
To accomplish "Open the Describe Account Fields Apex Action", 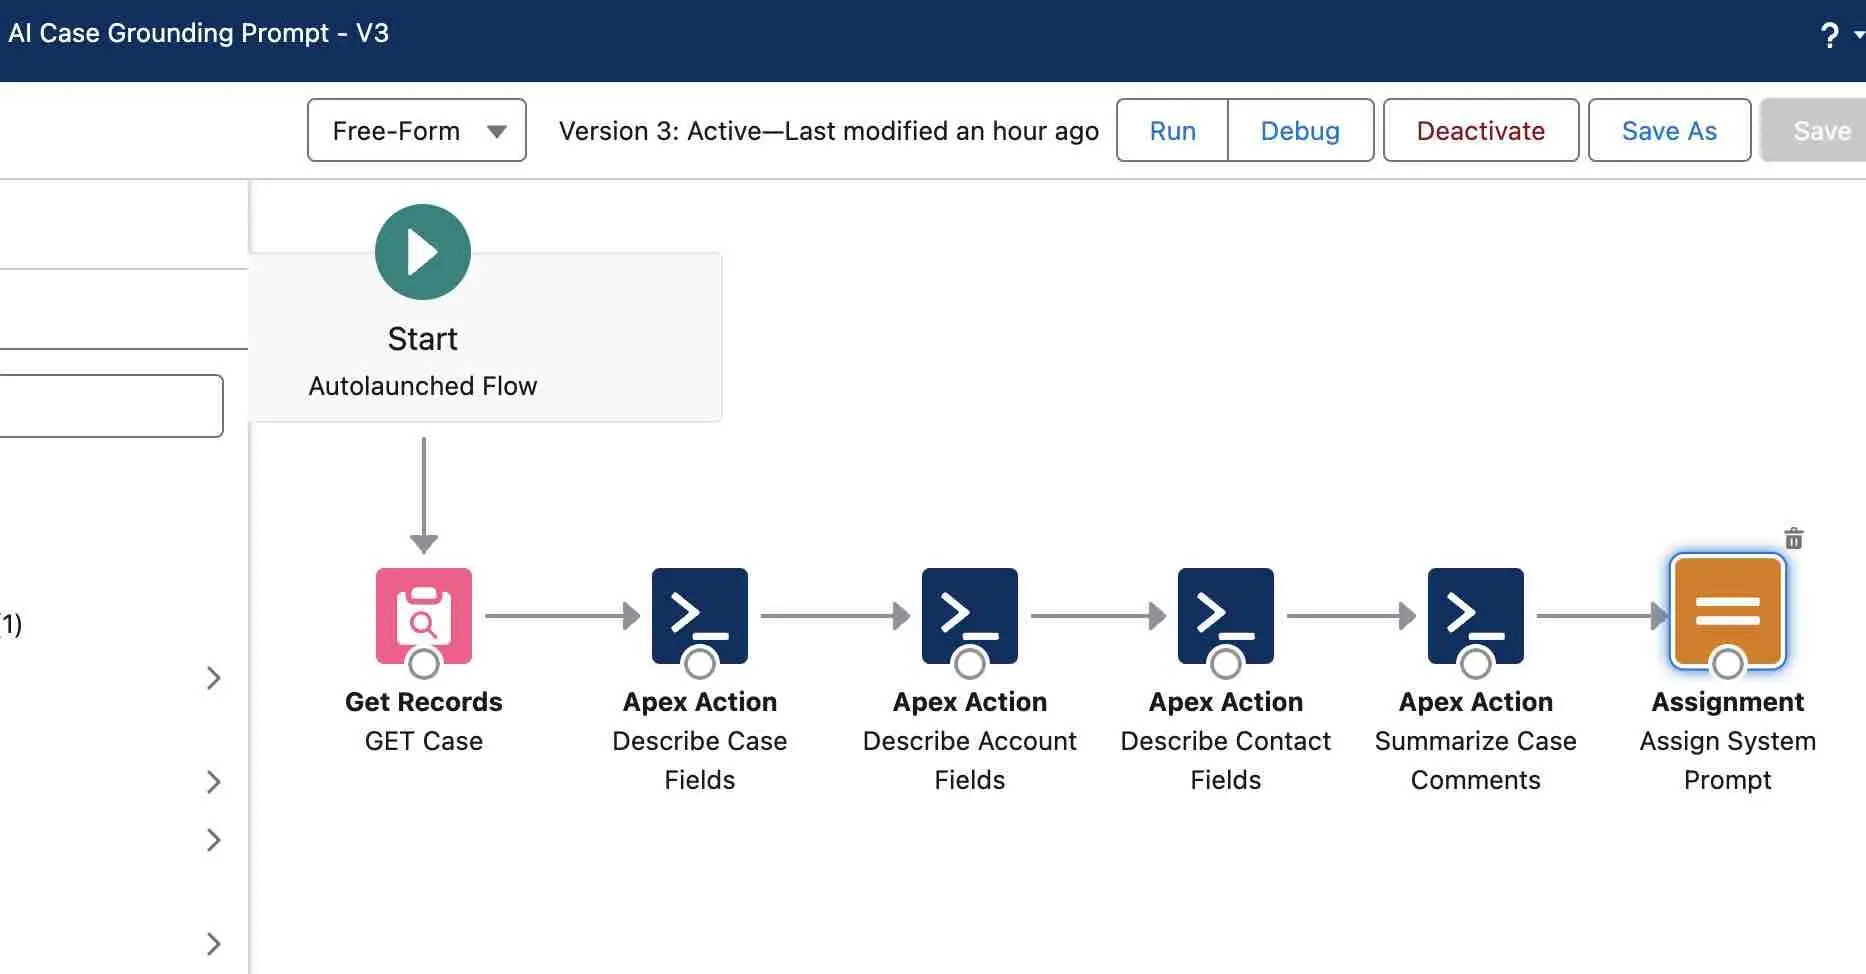I will [969, 616].
